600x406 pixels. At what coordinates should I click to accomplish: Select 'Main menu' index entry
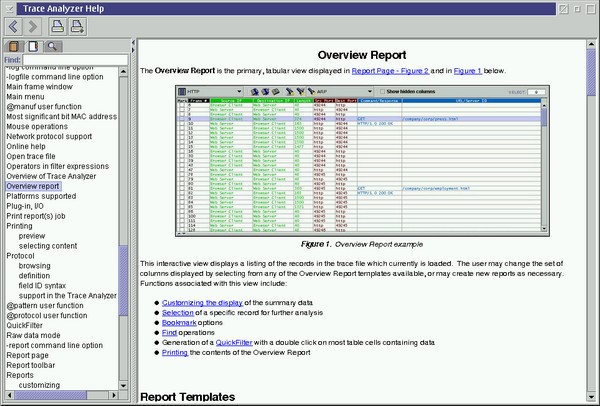[25, 97]
